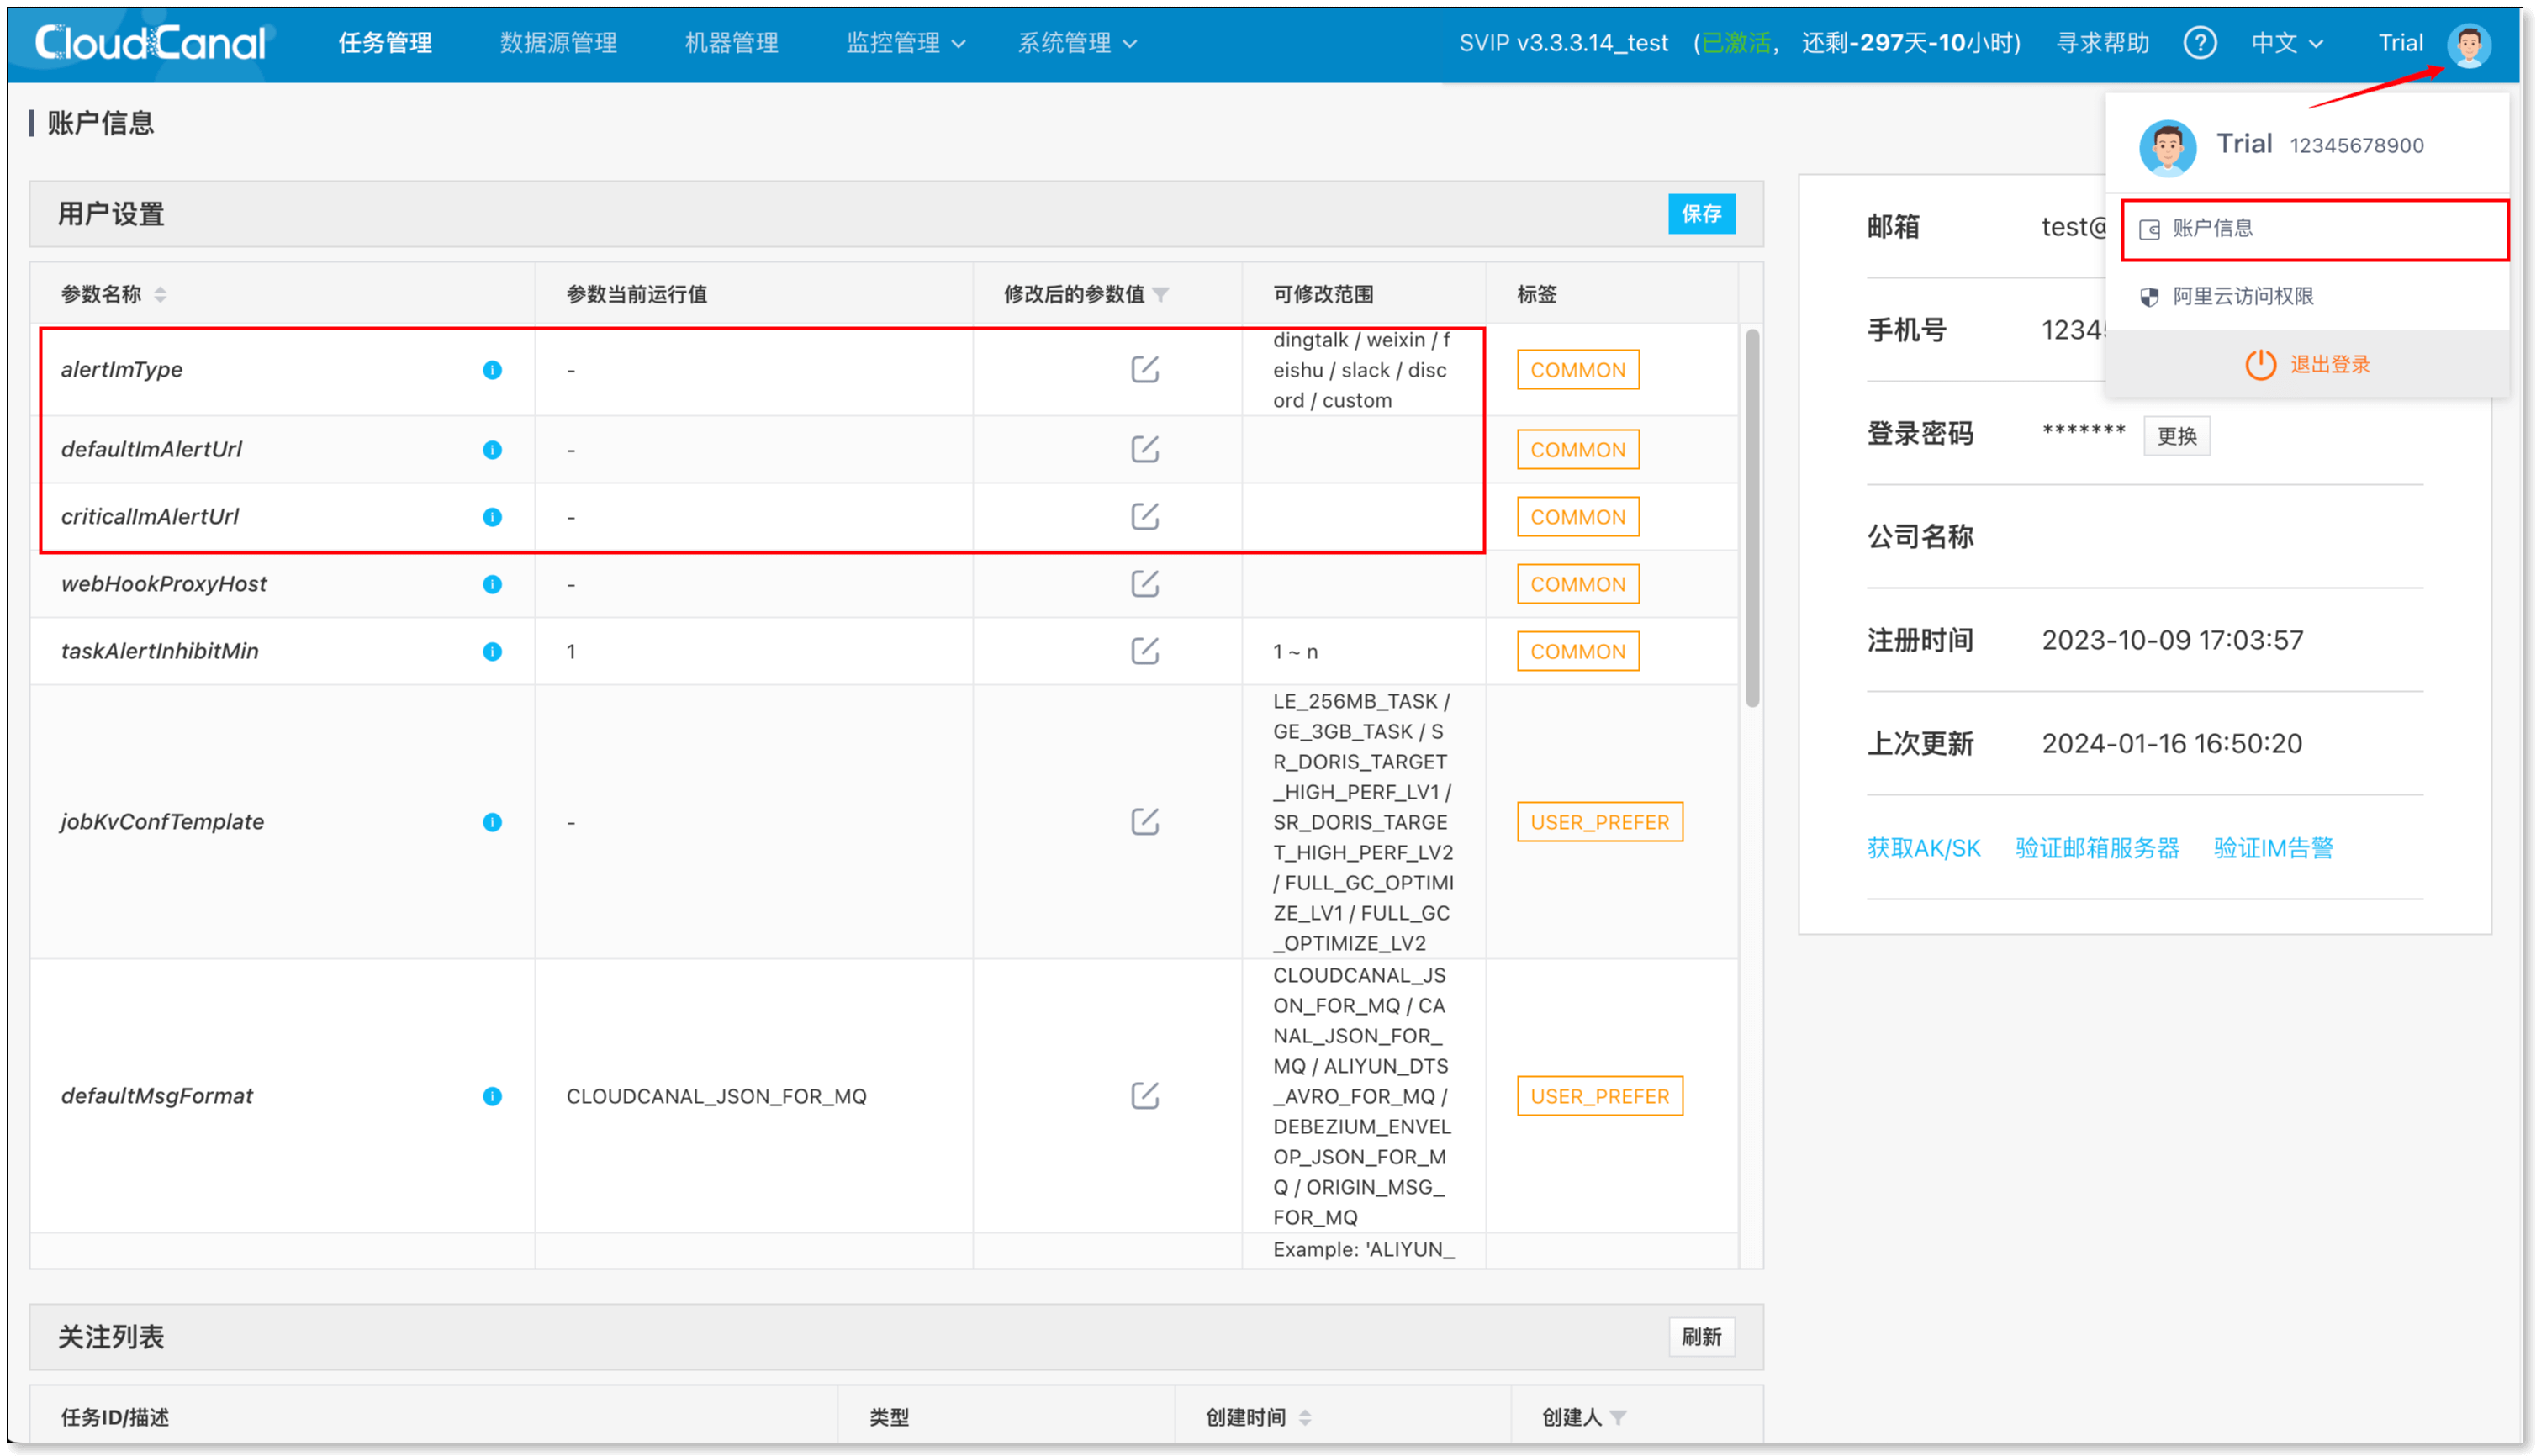The image size is (2536, 1456).
Task: Expand the 系统管理 dropdown menu
Action: (x=1077, y=43)
